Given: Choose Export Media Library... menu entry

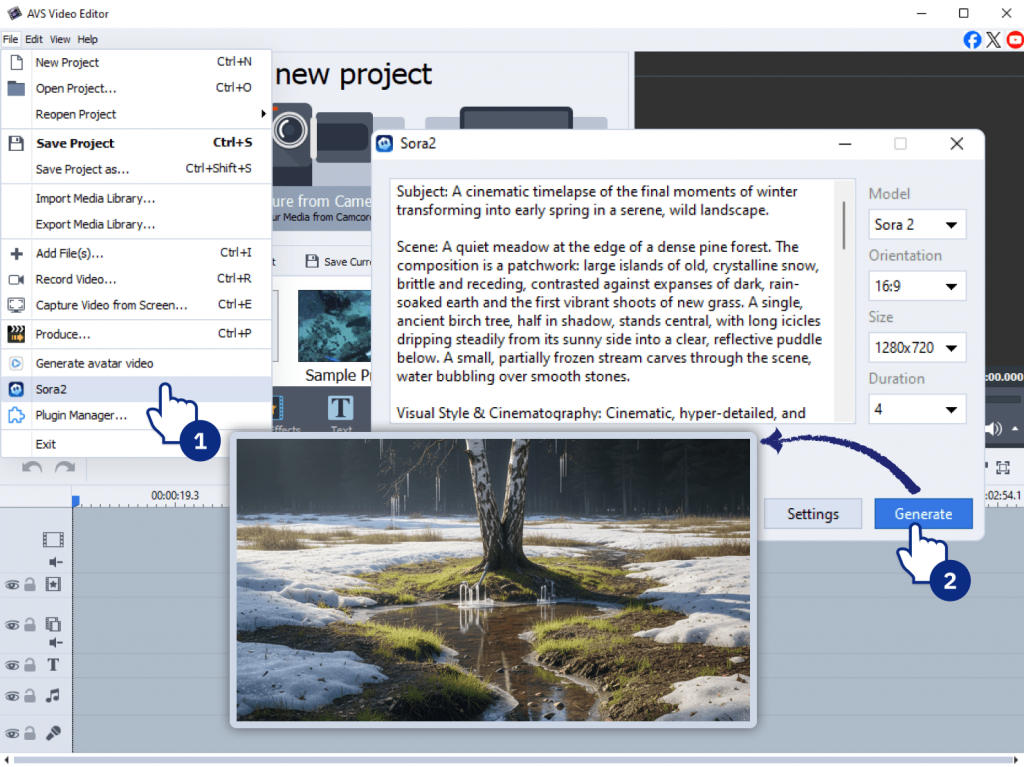Looking at the screenshot, I should (x=136, y=224).
